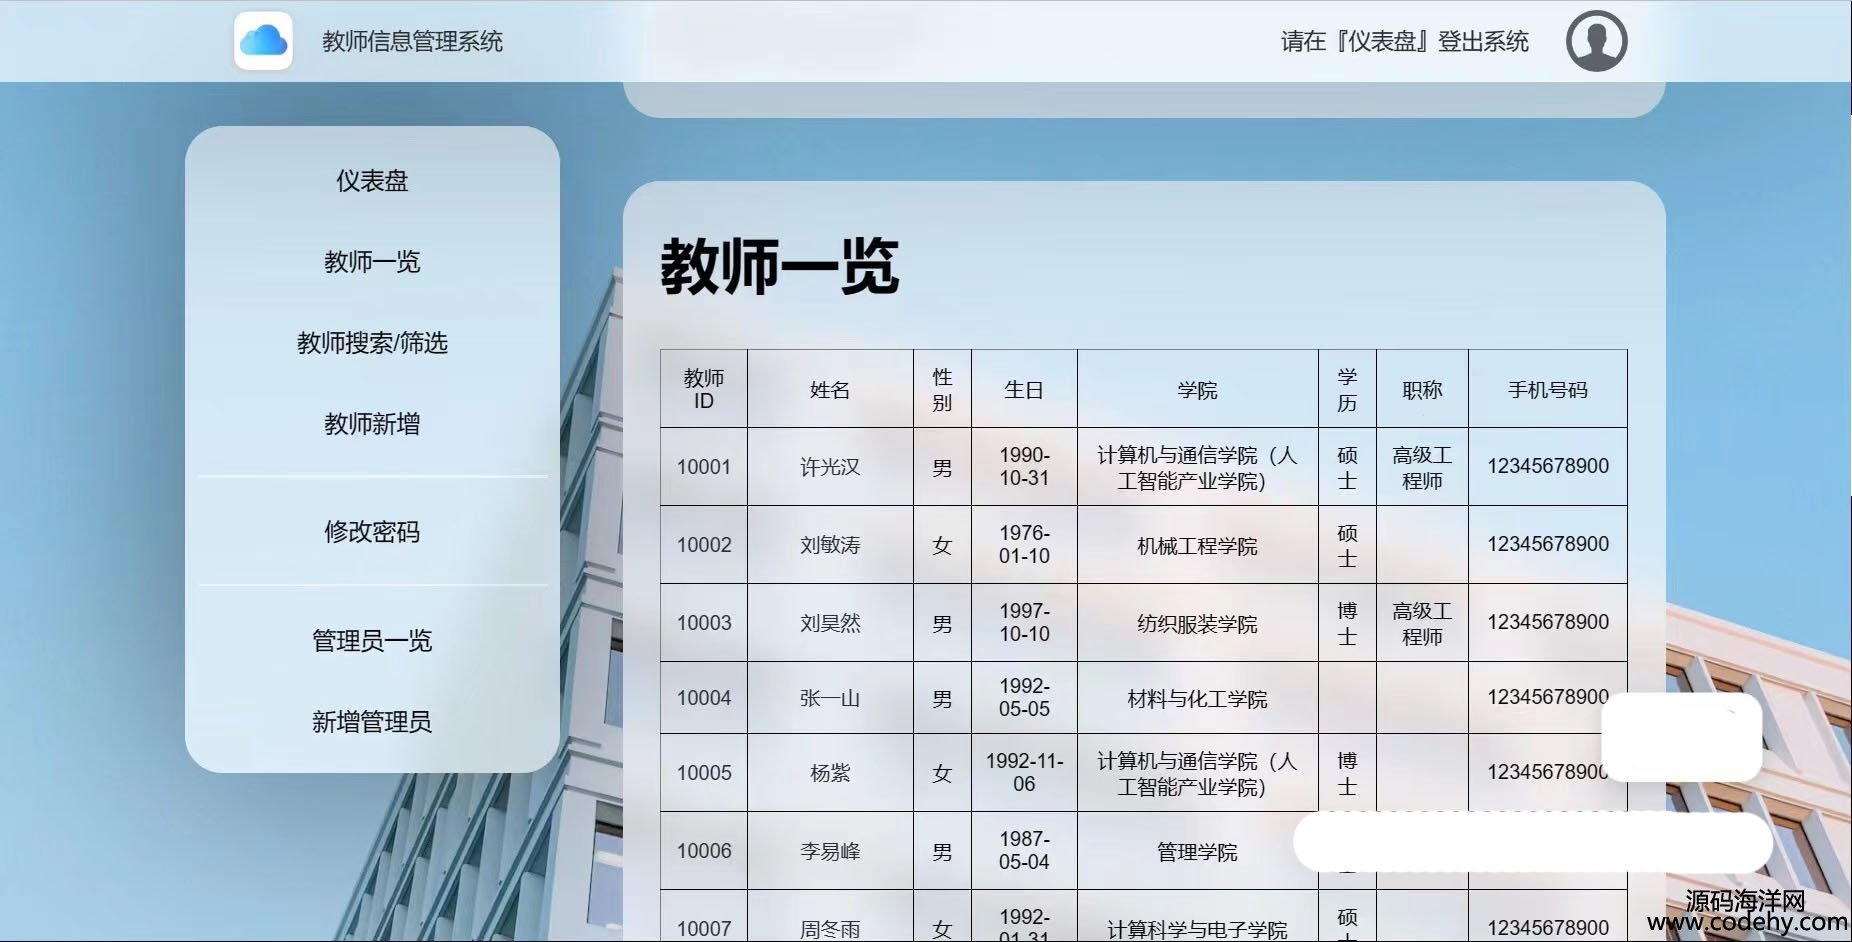The height and width of the screenshot is (942, 1852).
Task: Select the name cell 许光汉
Action: [830, 467]
